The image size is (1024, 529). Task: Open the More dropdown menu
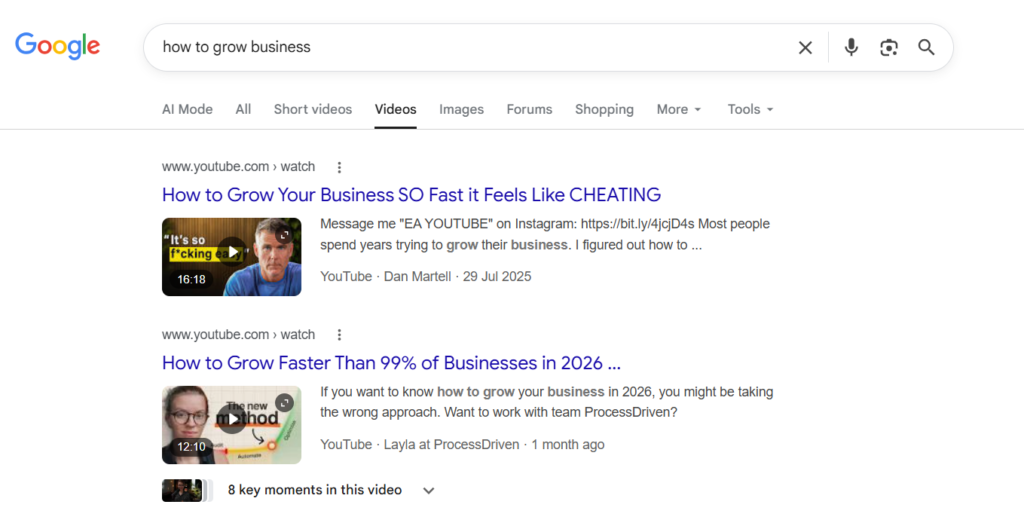pyautogui.click(x=679, y=109)
